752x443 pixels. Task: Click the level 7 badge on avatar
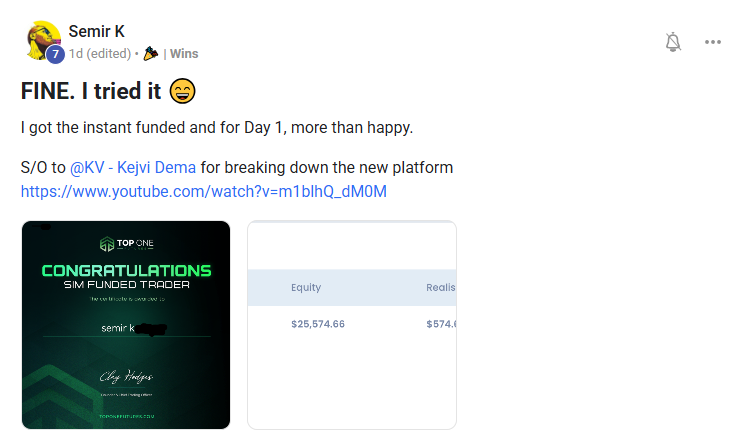56,54
